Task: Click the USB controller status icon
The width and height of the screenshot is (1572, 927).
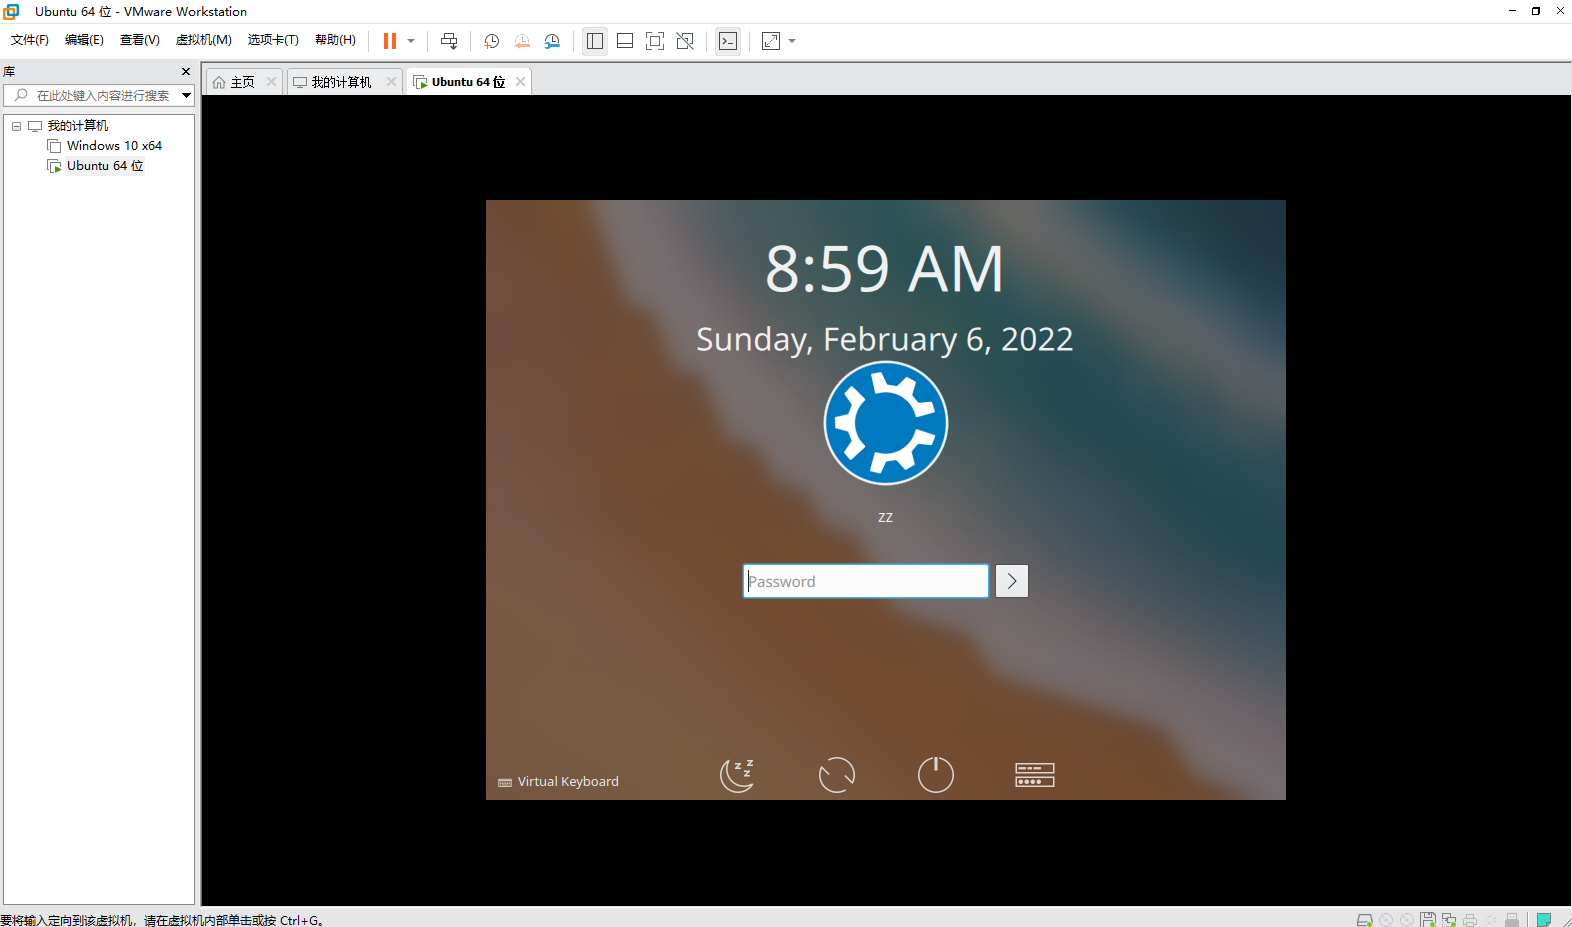Action: 1512,920
